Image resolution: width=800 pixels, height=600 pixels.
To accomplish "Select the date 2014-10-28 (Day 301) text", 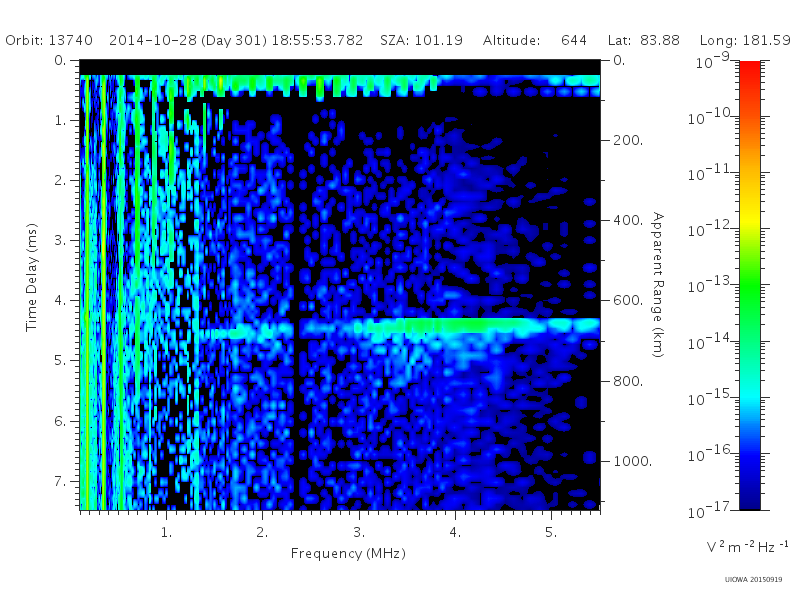I will point(188,40).
